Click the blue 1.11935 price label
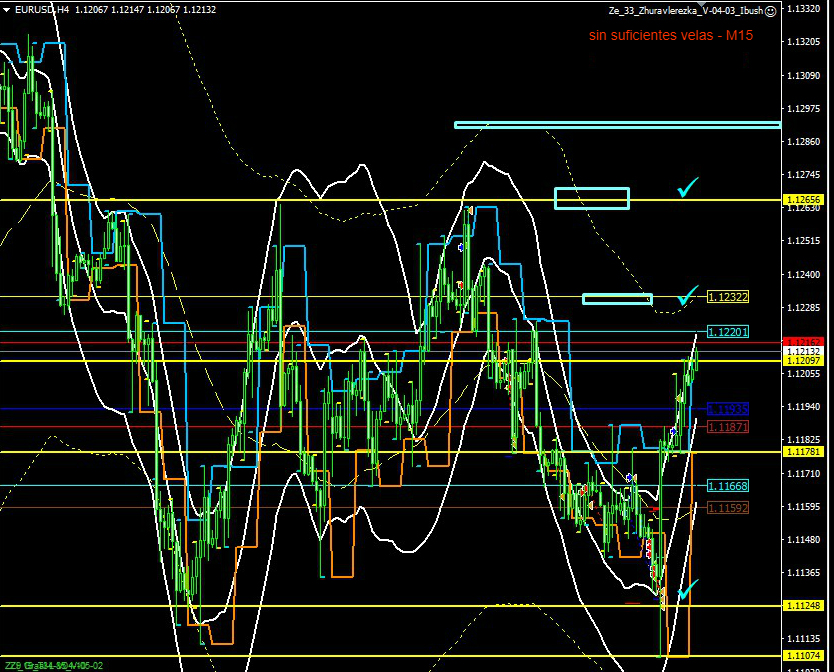 click(728, 409)
